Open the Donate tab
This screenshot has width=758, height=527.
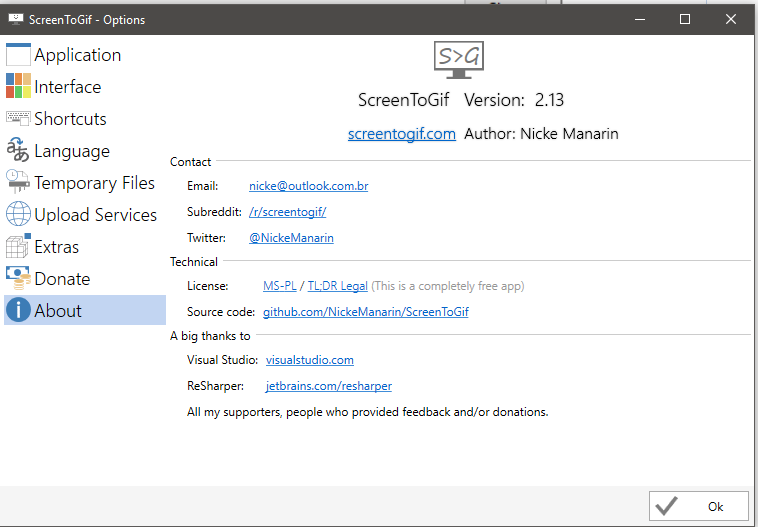(85, 278)
